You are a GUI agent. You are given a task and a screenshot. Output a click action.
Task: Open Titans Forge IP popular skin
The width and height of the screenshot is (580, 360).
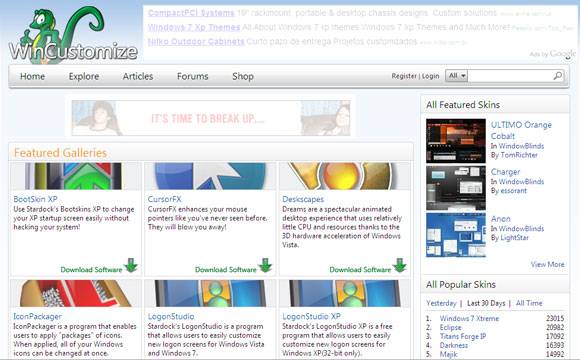(x=463, y=336)
